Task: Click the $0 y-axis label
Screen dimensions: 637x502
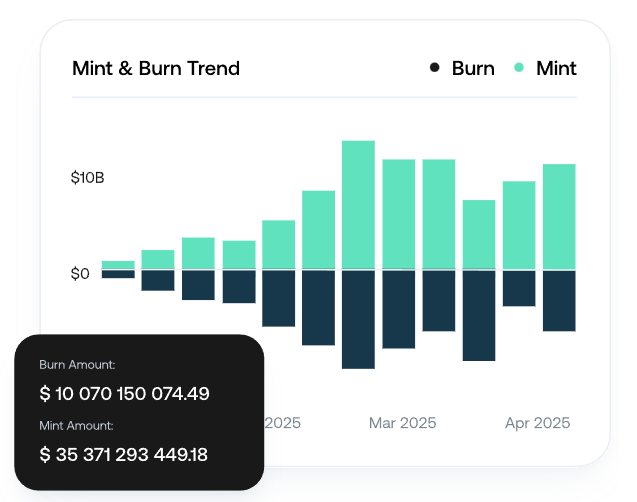Action: click(x=81, y=273)
